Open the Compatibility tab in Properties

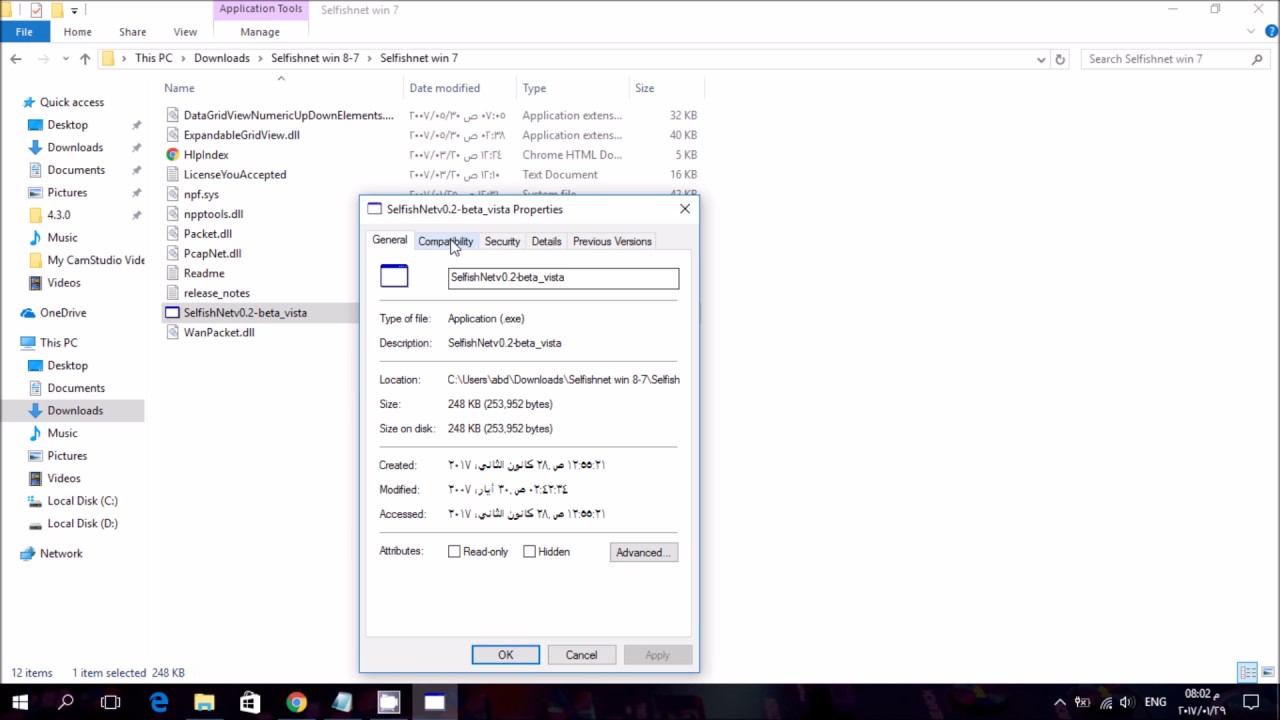pos(445,241)
